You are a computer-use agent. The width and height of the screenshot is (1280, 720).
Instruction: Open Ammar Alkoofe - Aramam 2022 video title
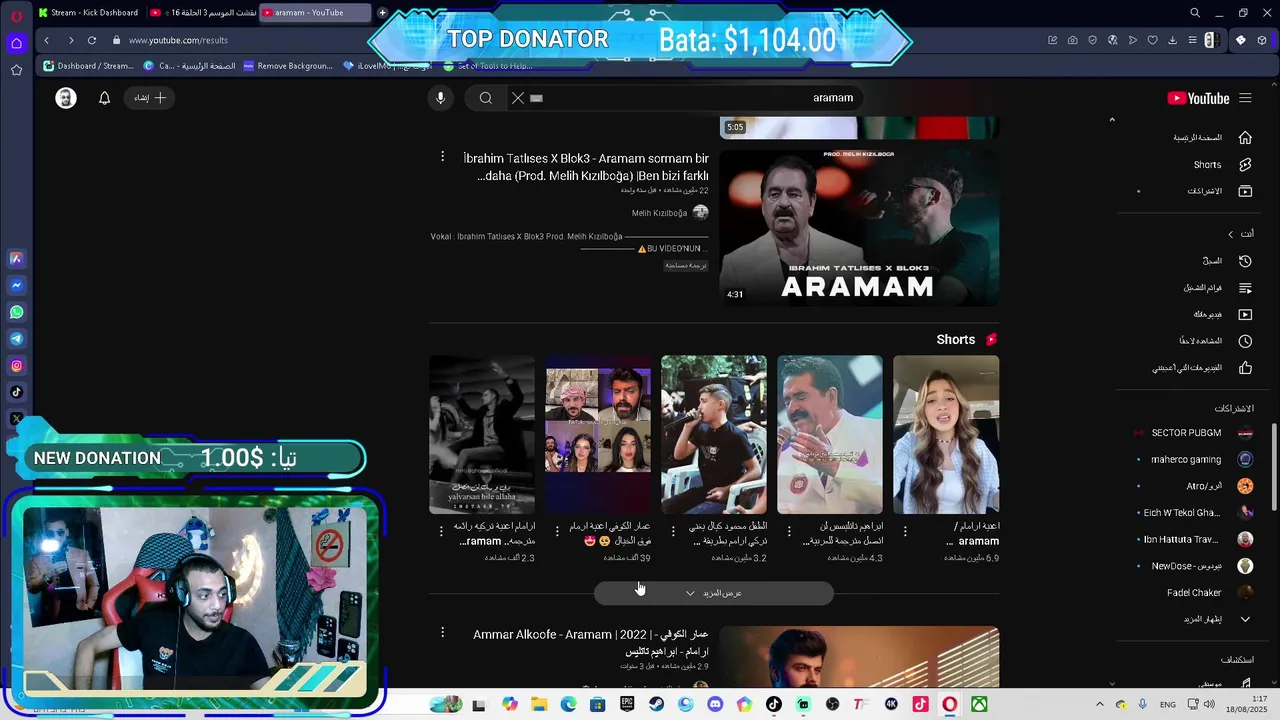click(x=590, y=642)
